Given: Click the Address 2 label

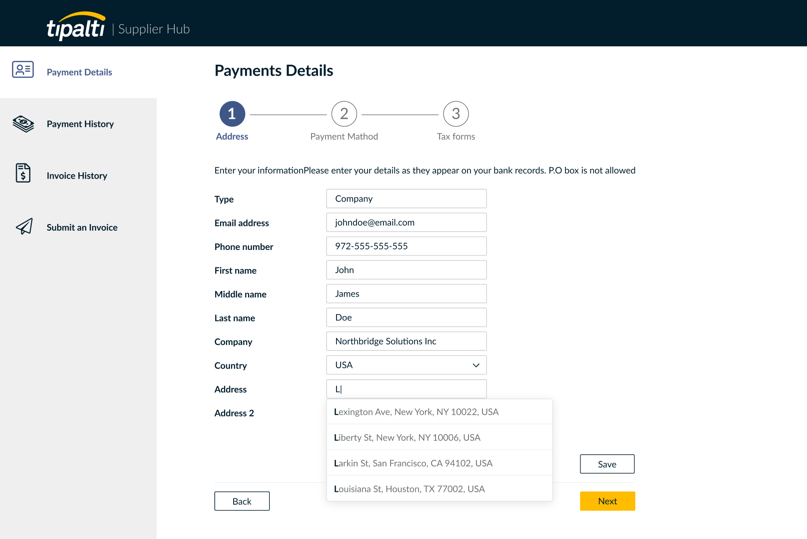Looking at the screenshot, I should (x=234, y=413).
